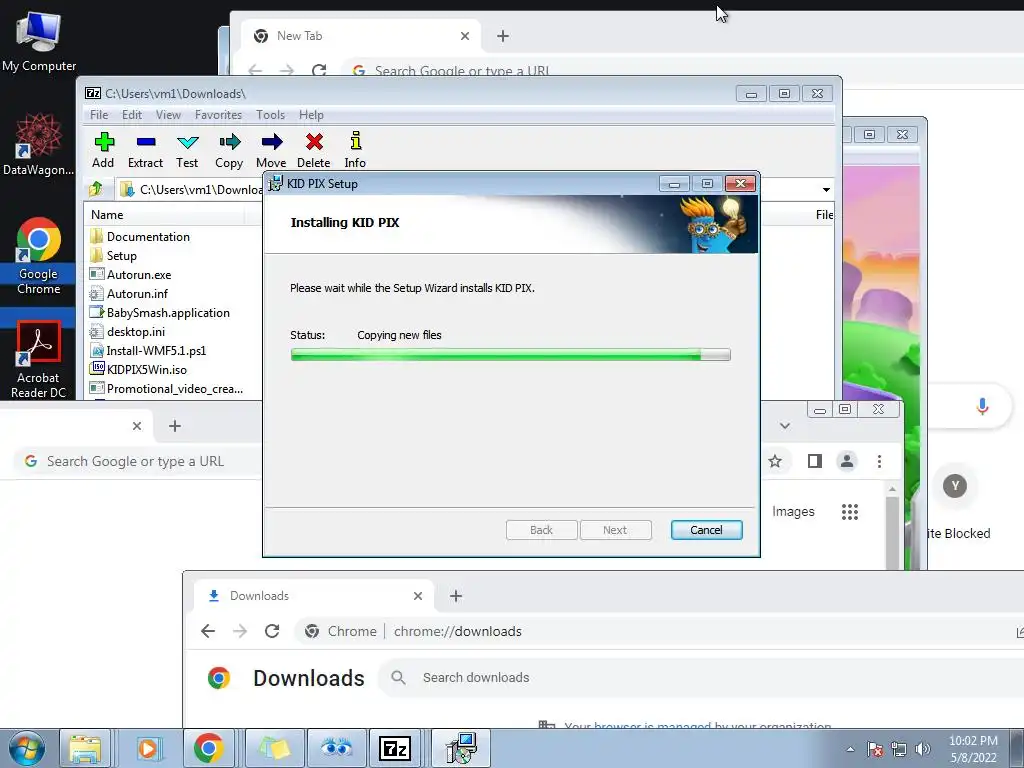This screenshot has width=1024, height=768.
Task: Open the Favorites menu in 7-Zip
Action: 218,115
